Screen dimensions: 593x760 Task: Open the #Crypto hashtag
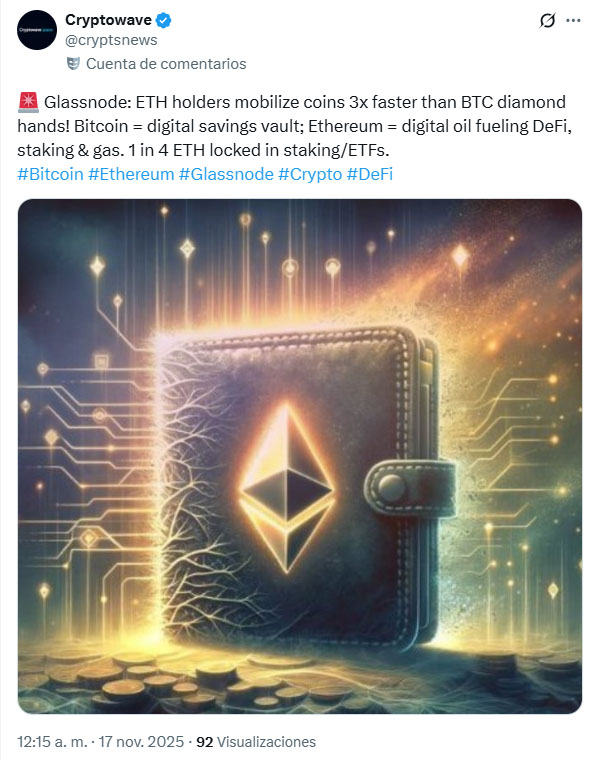(310, 174)
